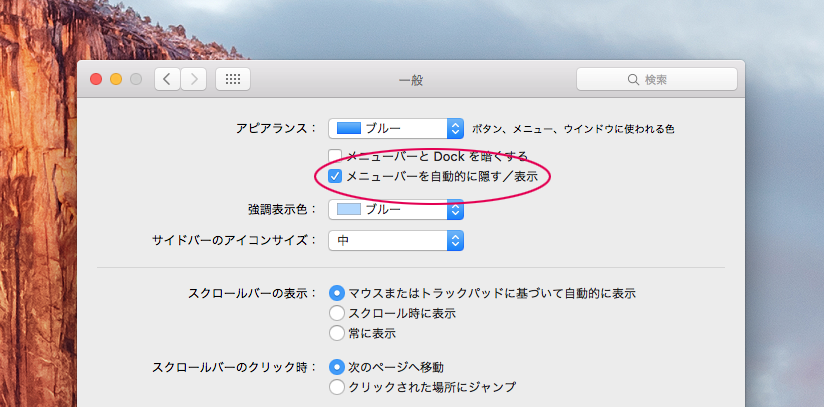Select 常に表示 radio option
The width and height of the screenshot is (824, 407).
[x=336, y=333]
